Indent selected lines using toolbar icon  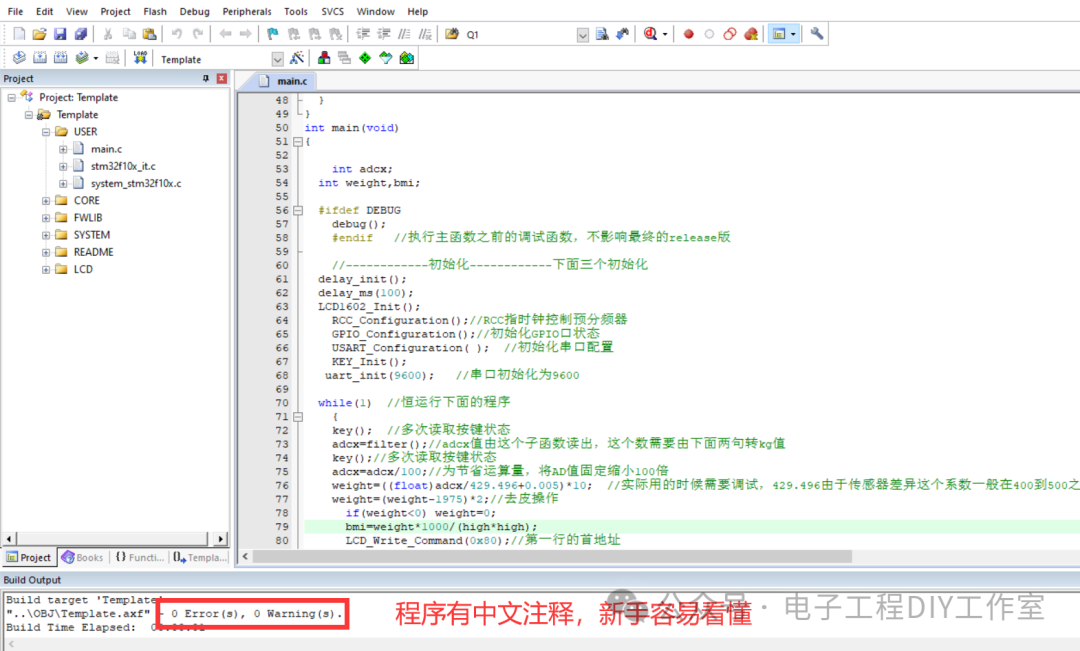pos(363,34)
